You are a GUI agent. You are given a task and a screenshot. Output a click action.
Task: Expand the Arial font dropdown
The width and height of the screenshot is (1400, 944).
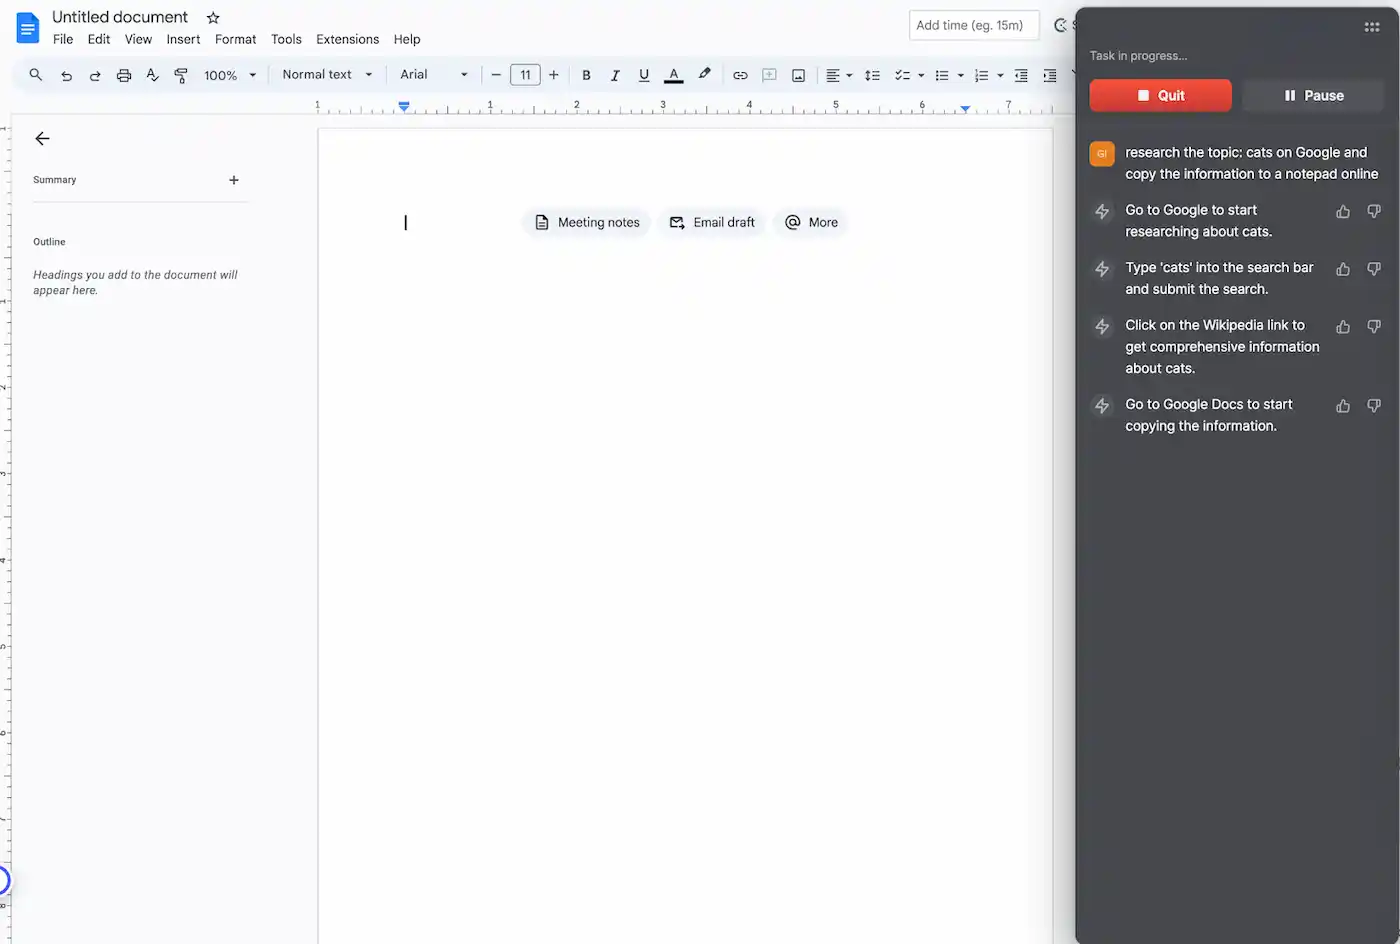pos(433,75)
